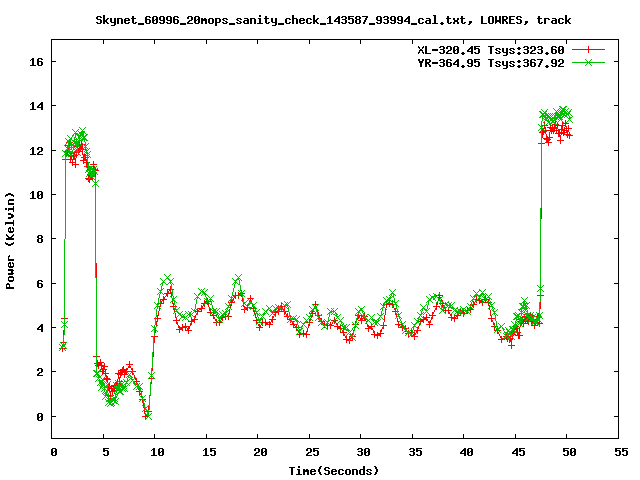Click the x-axis tick label 0
The image size is (640, 480).
click(53, 452)
